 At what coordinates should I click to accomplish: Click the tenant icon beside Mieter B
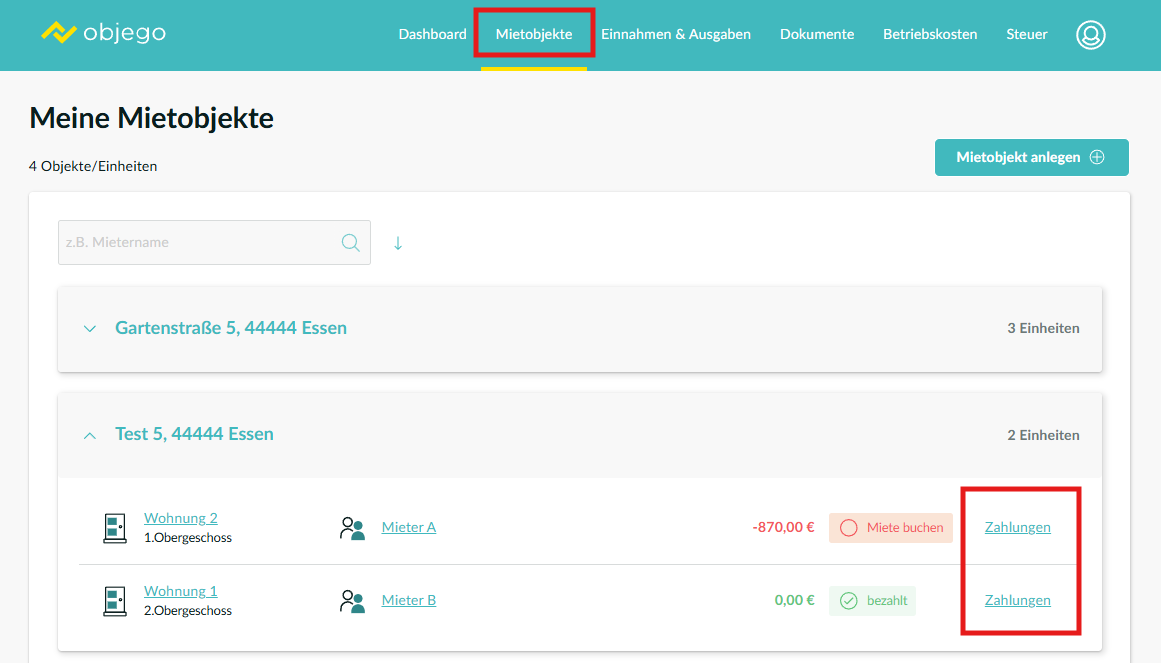pyautogui.click(x=352, y=601)
